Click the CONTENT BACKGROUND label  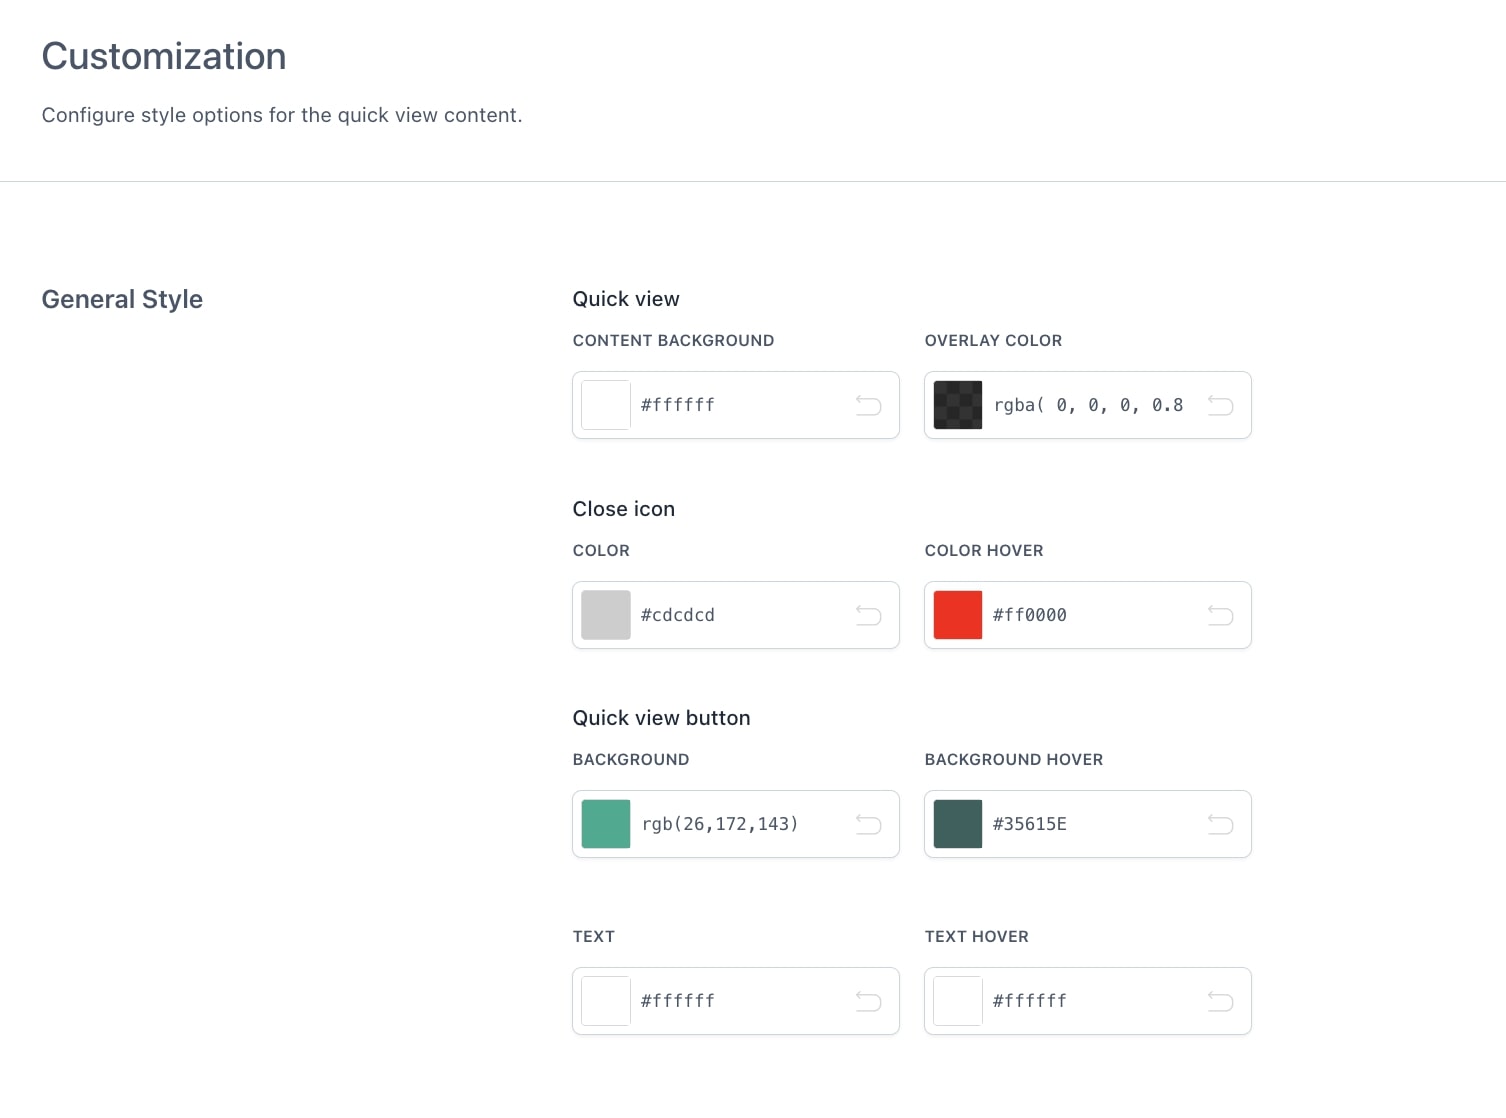[x=673, y=341]
